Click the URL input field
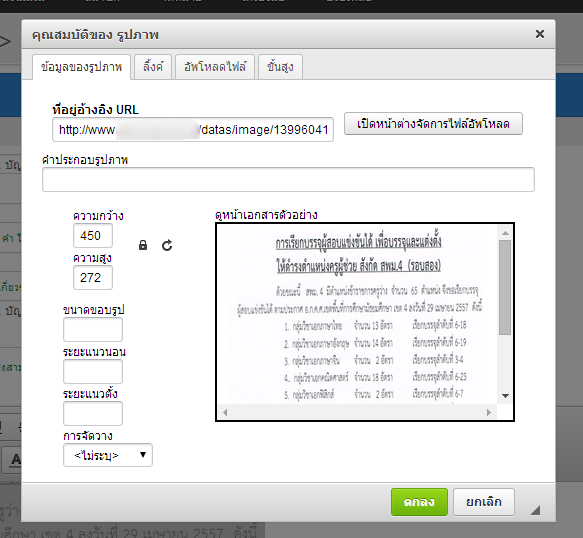The height and width of the screenshot is (538, 583). point(193,129)
